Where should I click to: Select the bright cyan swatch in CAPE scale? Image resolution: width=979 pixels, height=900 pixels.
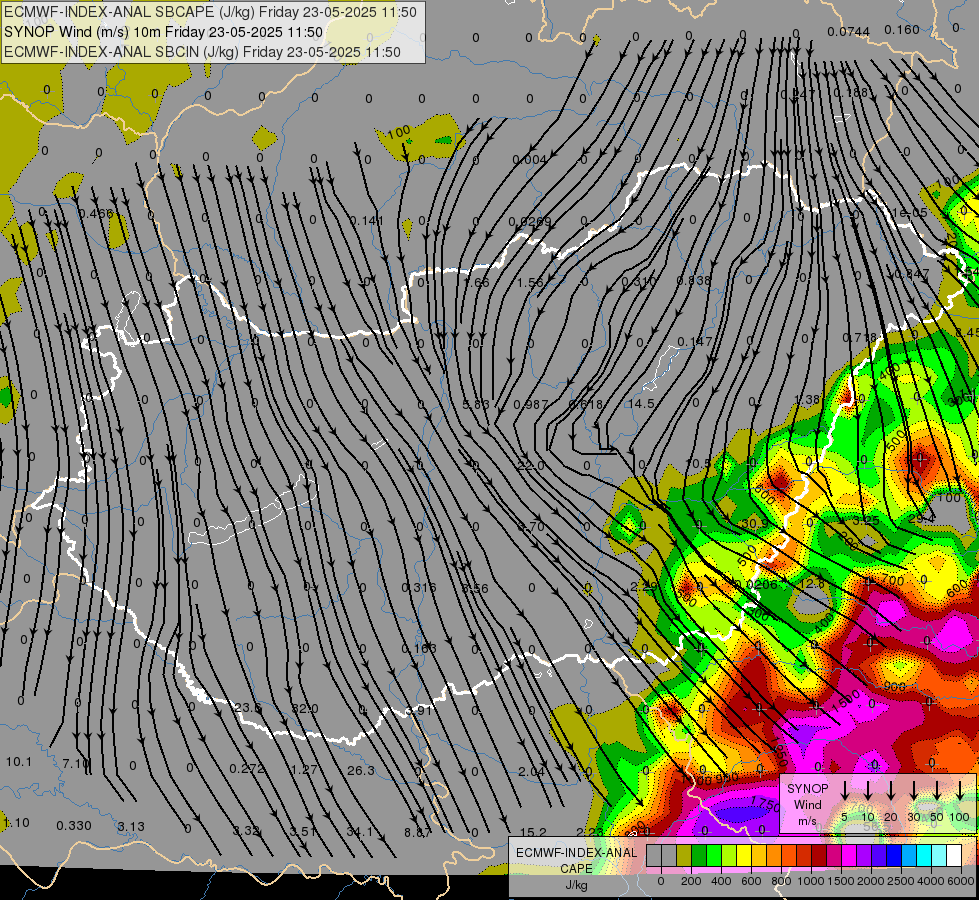click(924, 855)
